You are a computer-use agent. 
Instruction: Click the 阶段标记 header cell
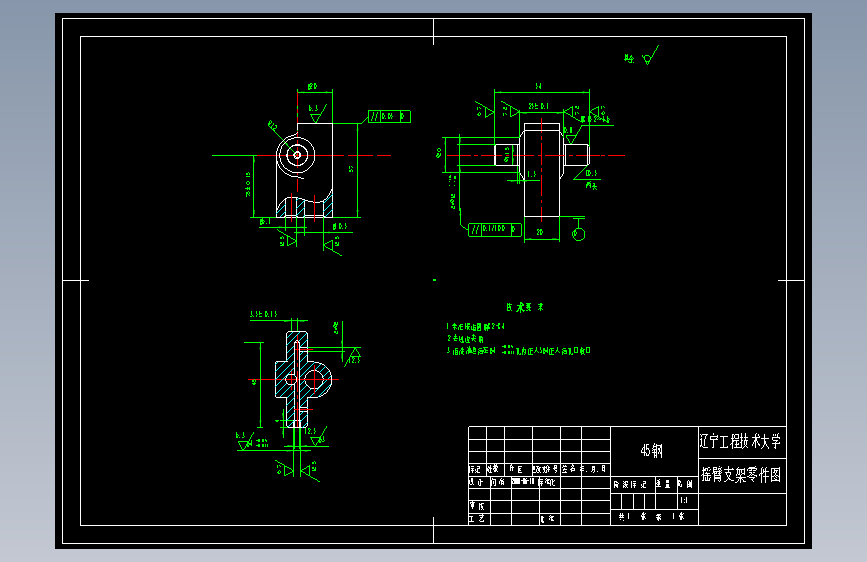[x=633, y=485]
